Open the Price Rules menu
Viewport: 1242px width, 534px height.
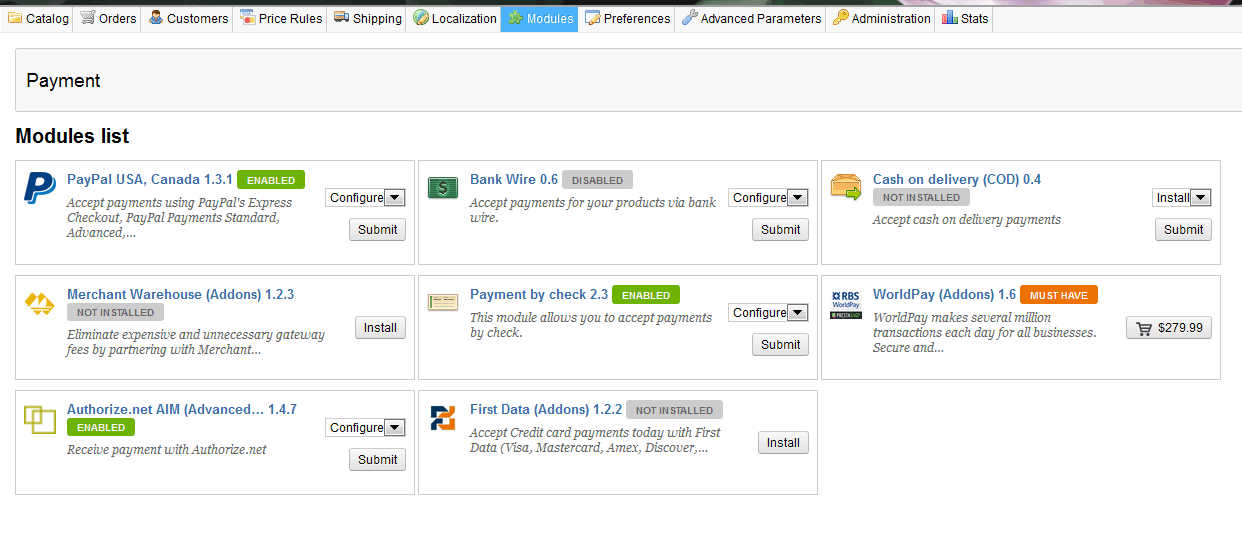(x=280, y=18)
